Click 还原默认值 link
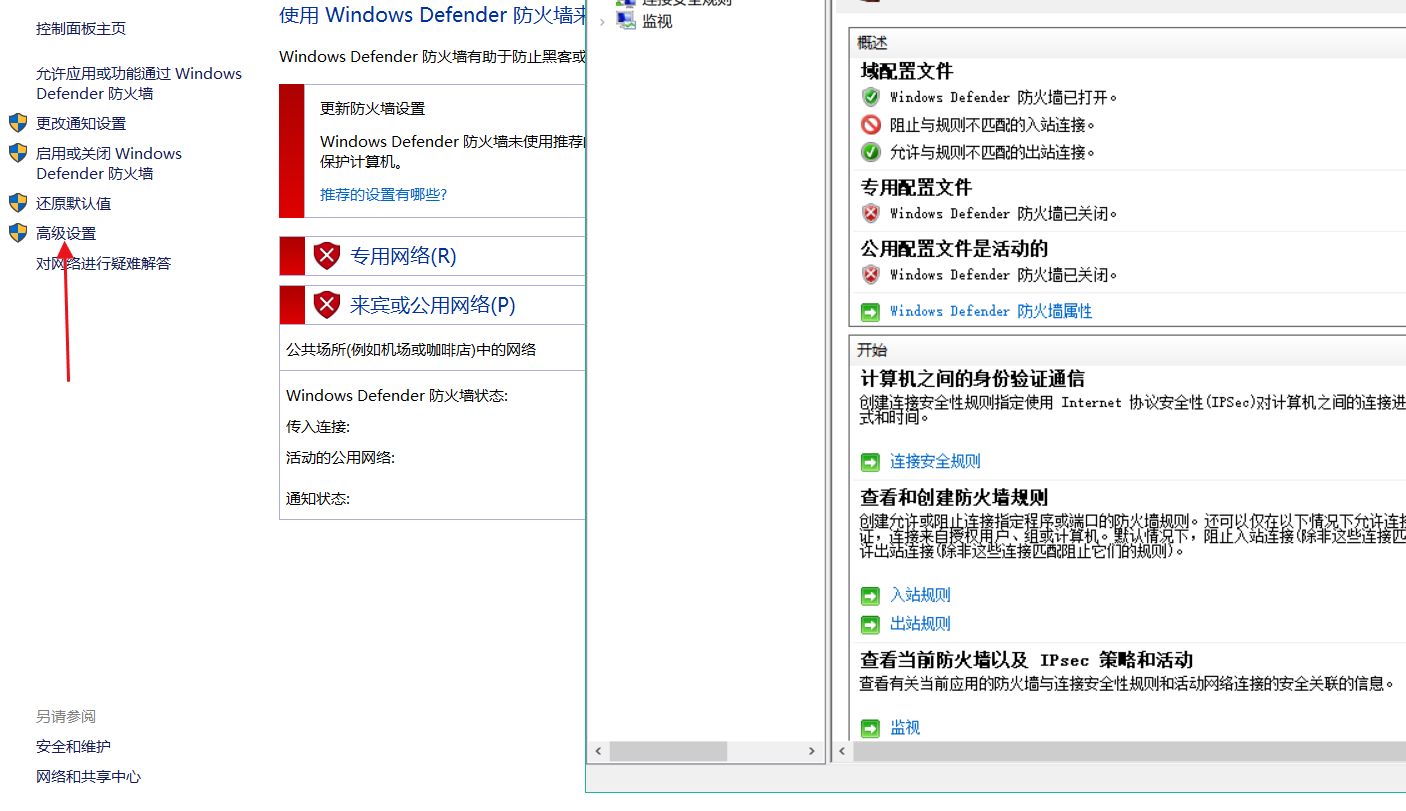 (x=74, y=203)
